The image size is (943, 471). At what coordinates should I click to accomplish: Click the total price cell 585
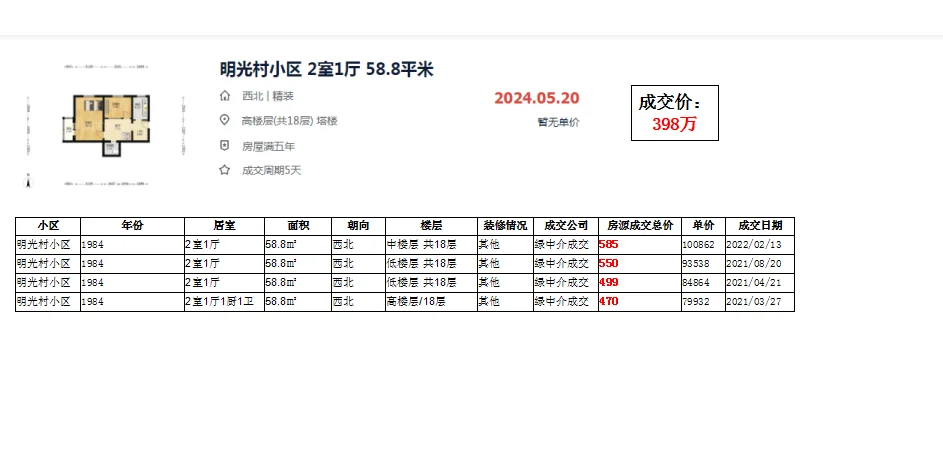pyautogui.click(x=640, y=245)
